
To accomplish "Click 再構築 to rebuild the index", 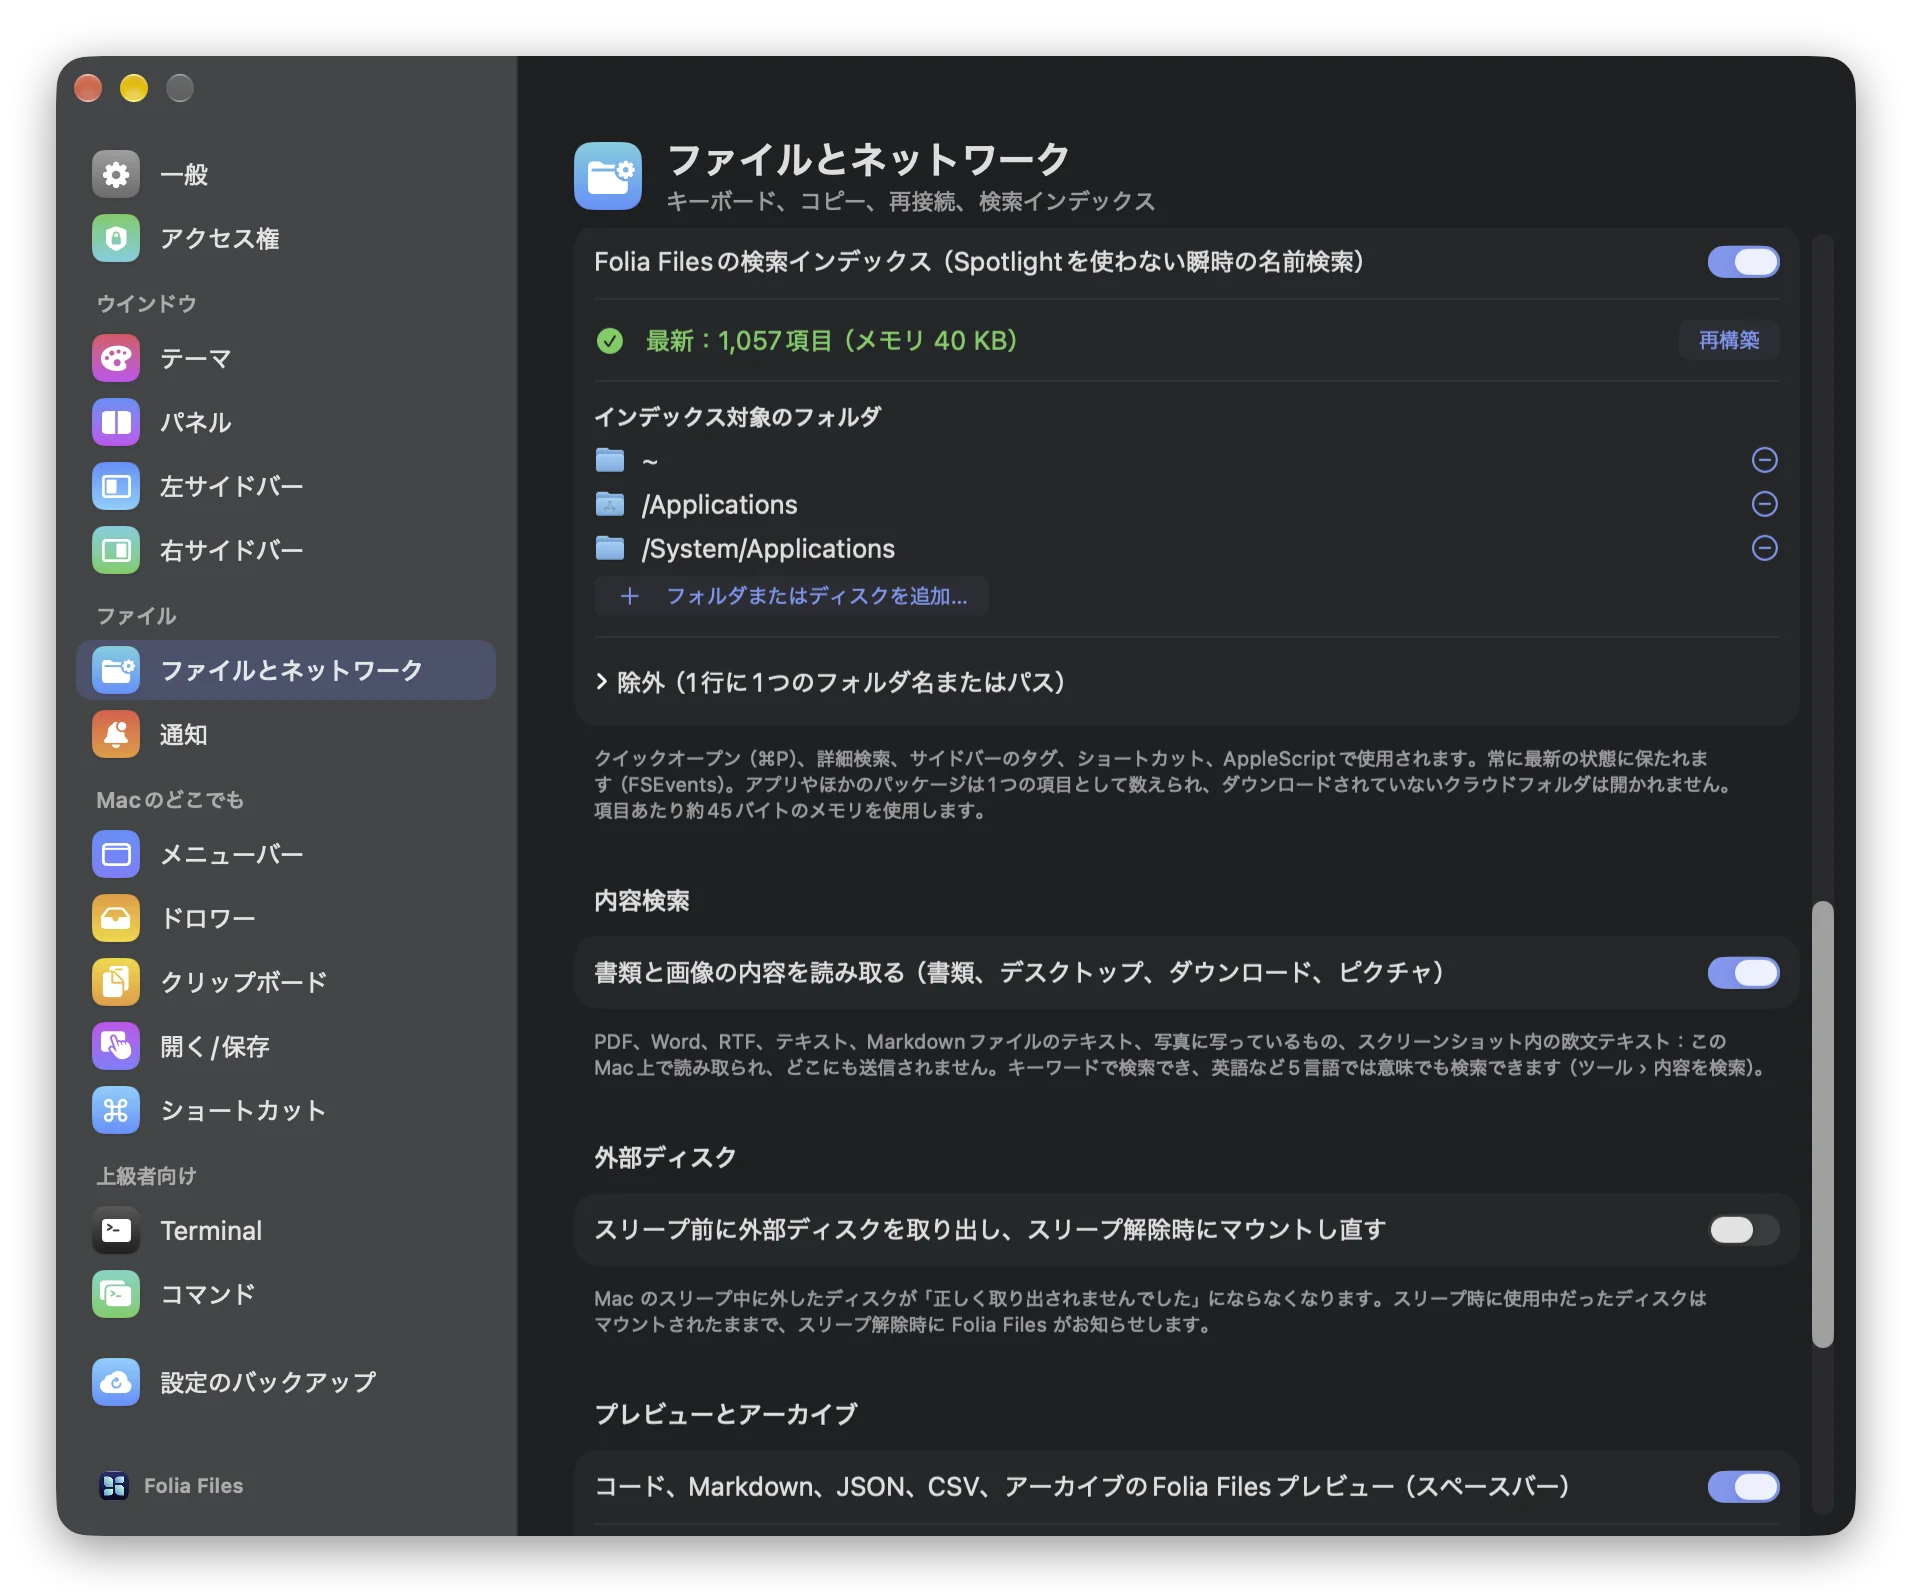I will click(1729, 340).
